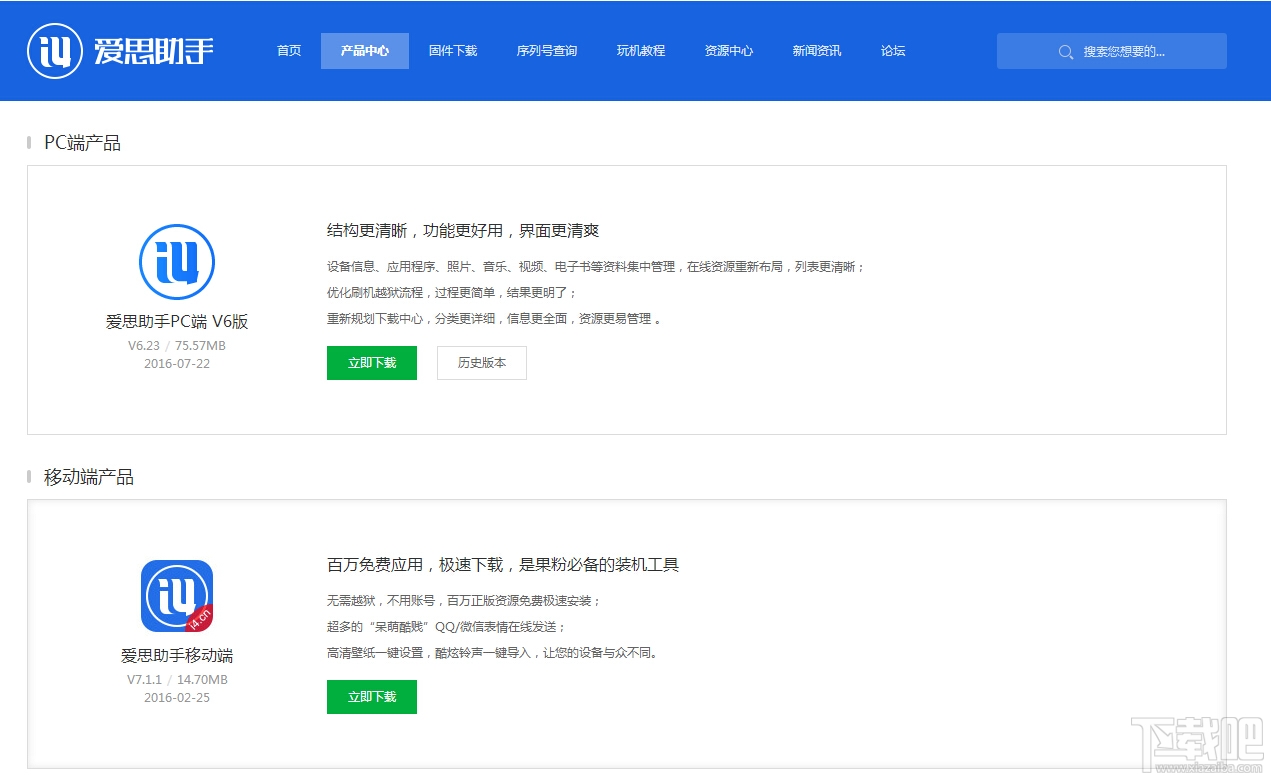
Task: Click the 移动端产品 section heading
Action: (x=88, y=477)
